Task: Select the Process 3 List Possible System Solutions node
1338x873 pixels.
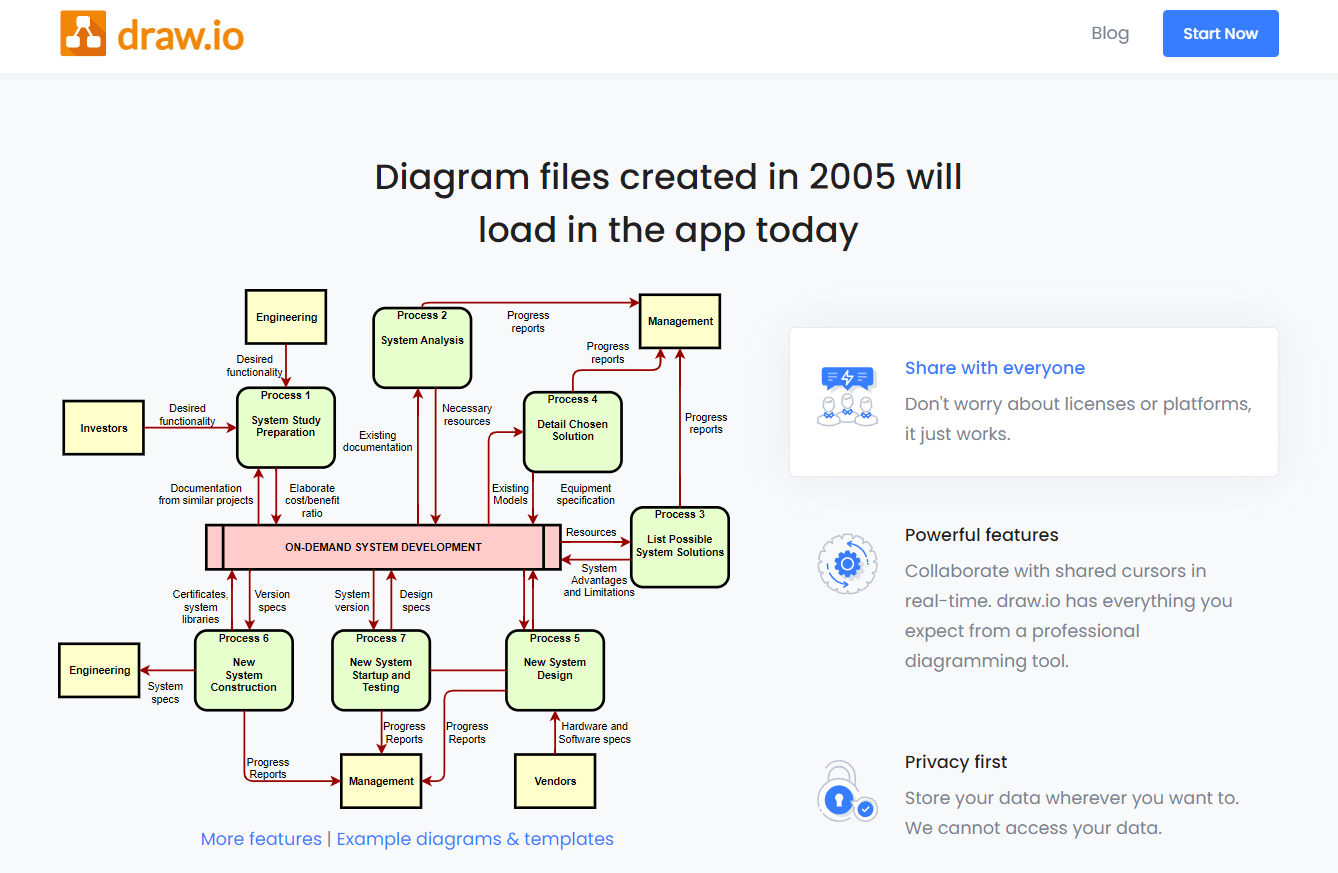Action: click(679, 547)
